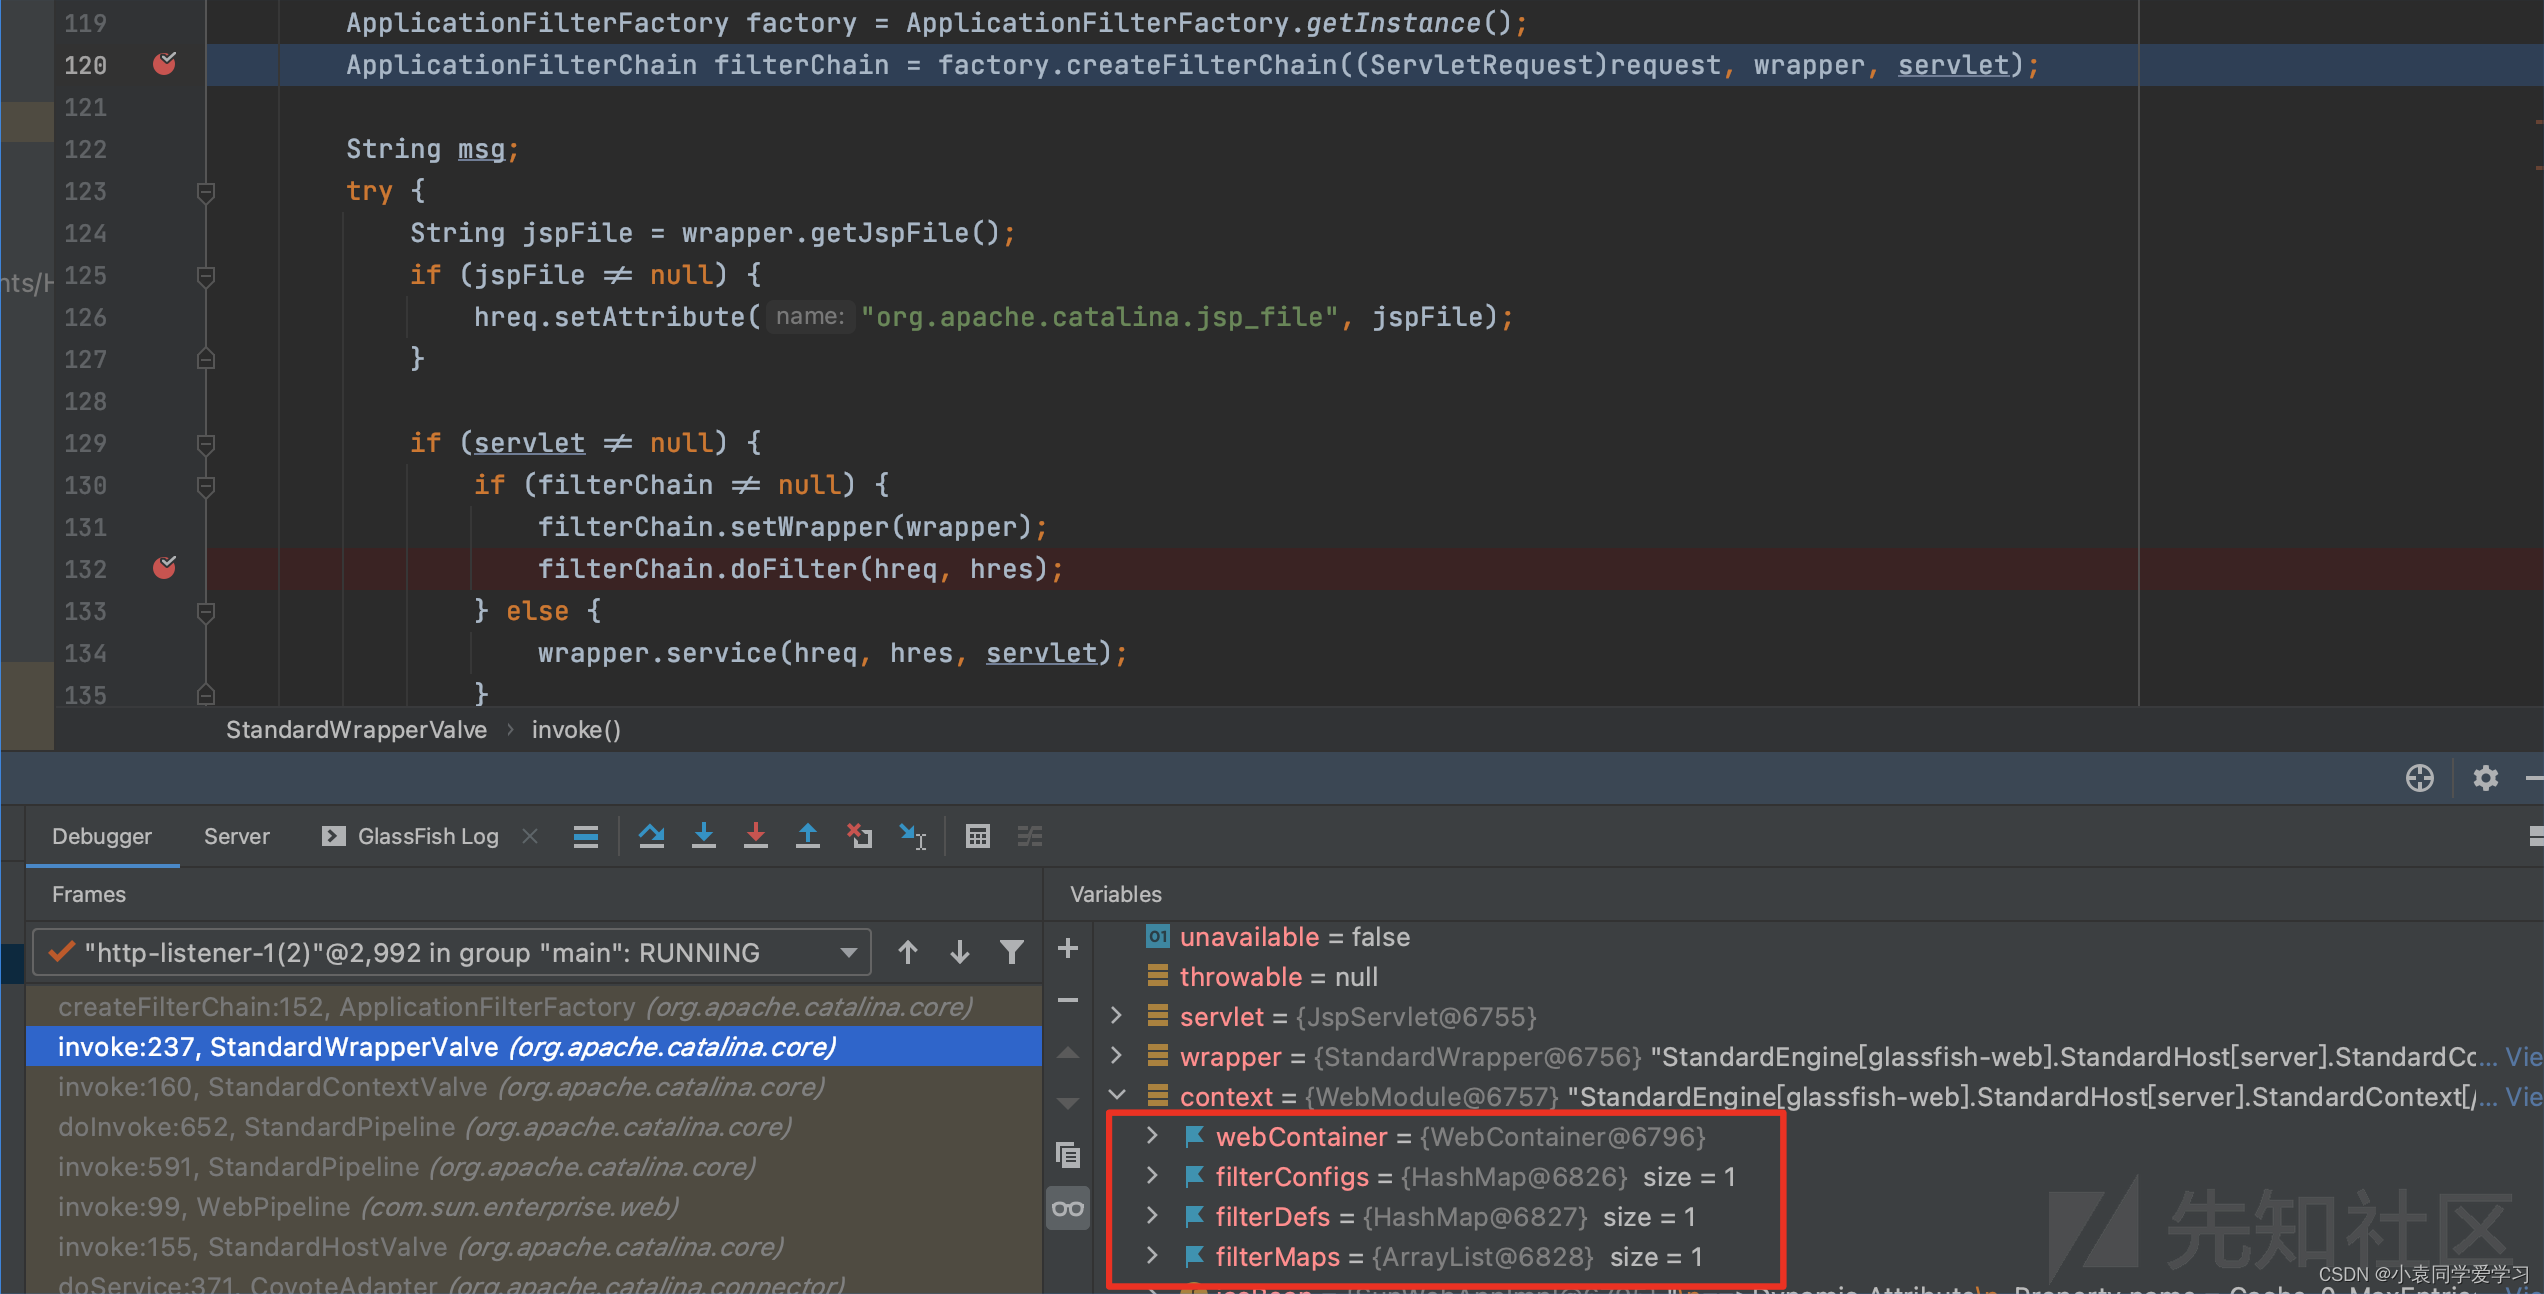Fold if servlet block line 129
This screenshot has height=1294, width=2544.
pos(206,443)
